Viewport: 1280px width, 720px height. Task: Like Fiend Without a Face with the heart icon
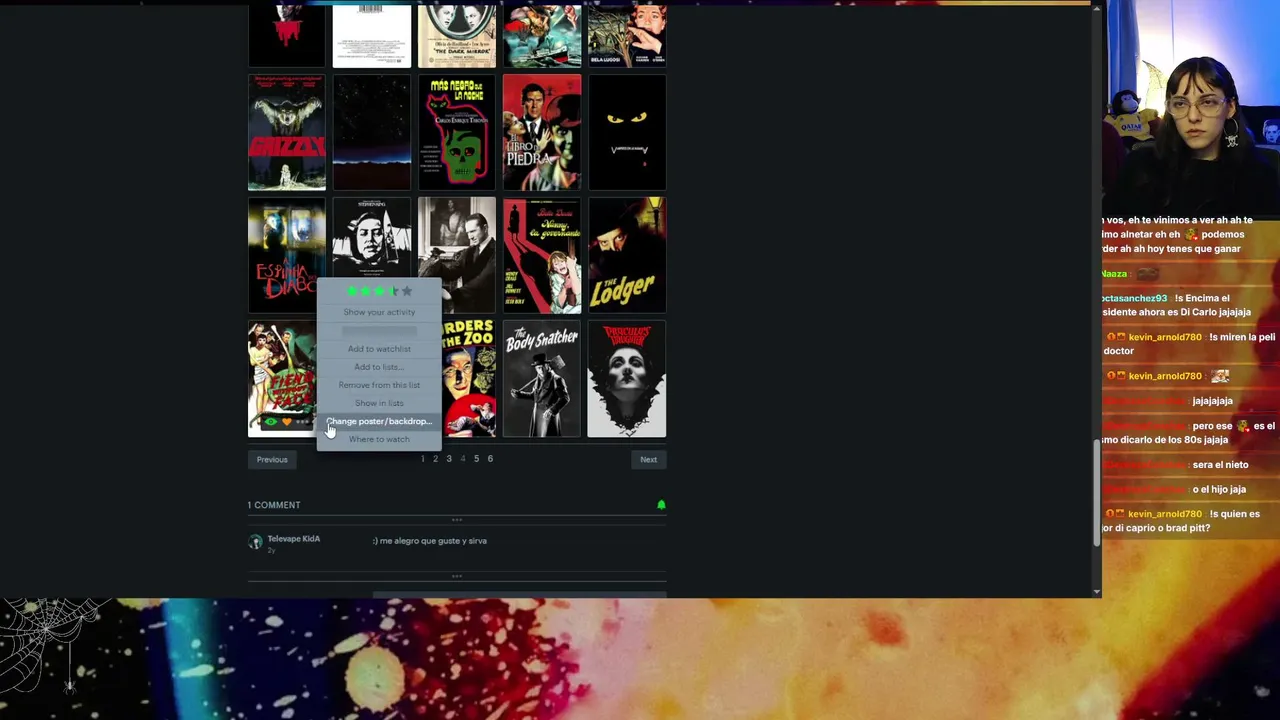pos(286,422)
